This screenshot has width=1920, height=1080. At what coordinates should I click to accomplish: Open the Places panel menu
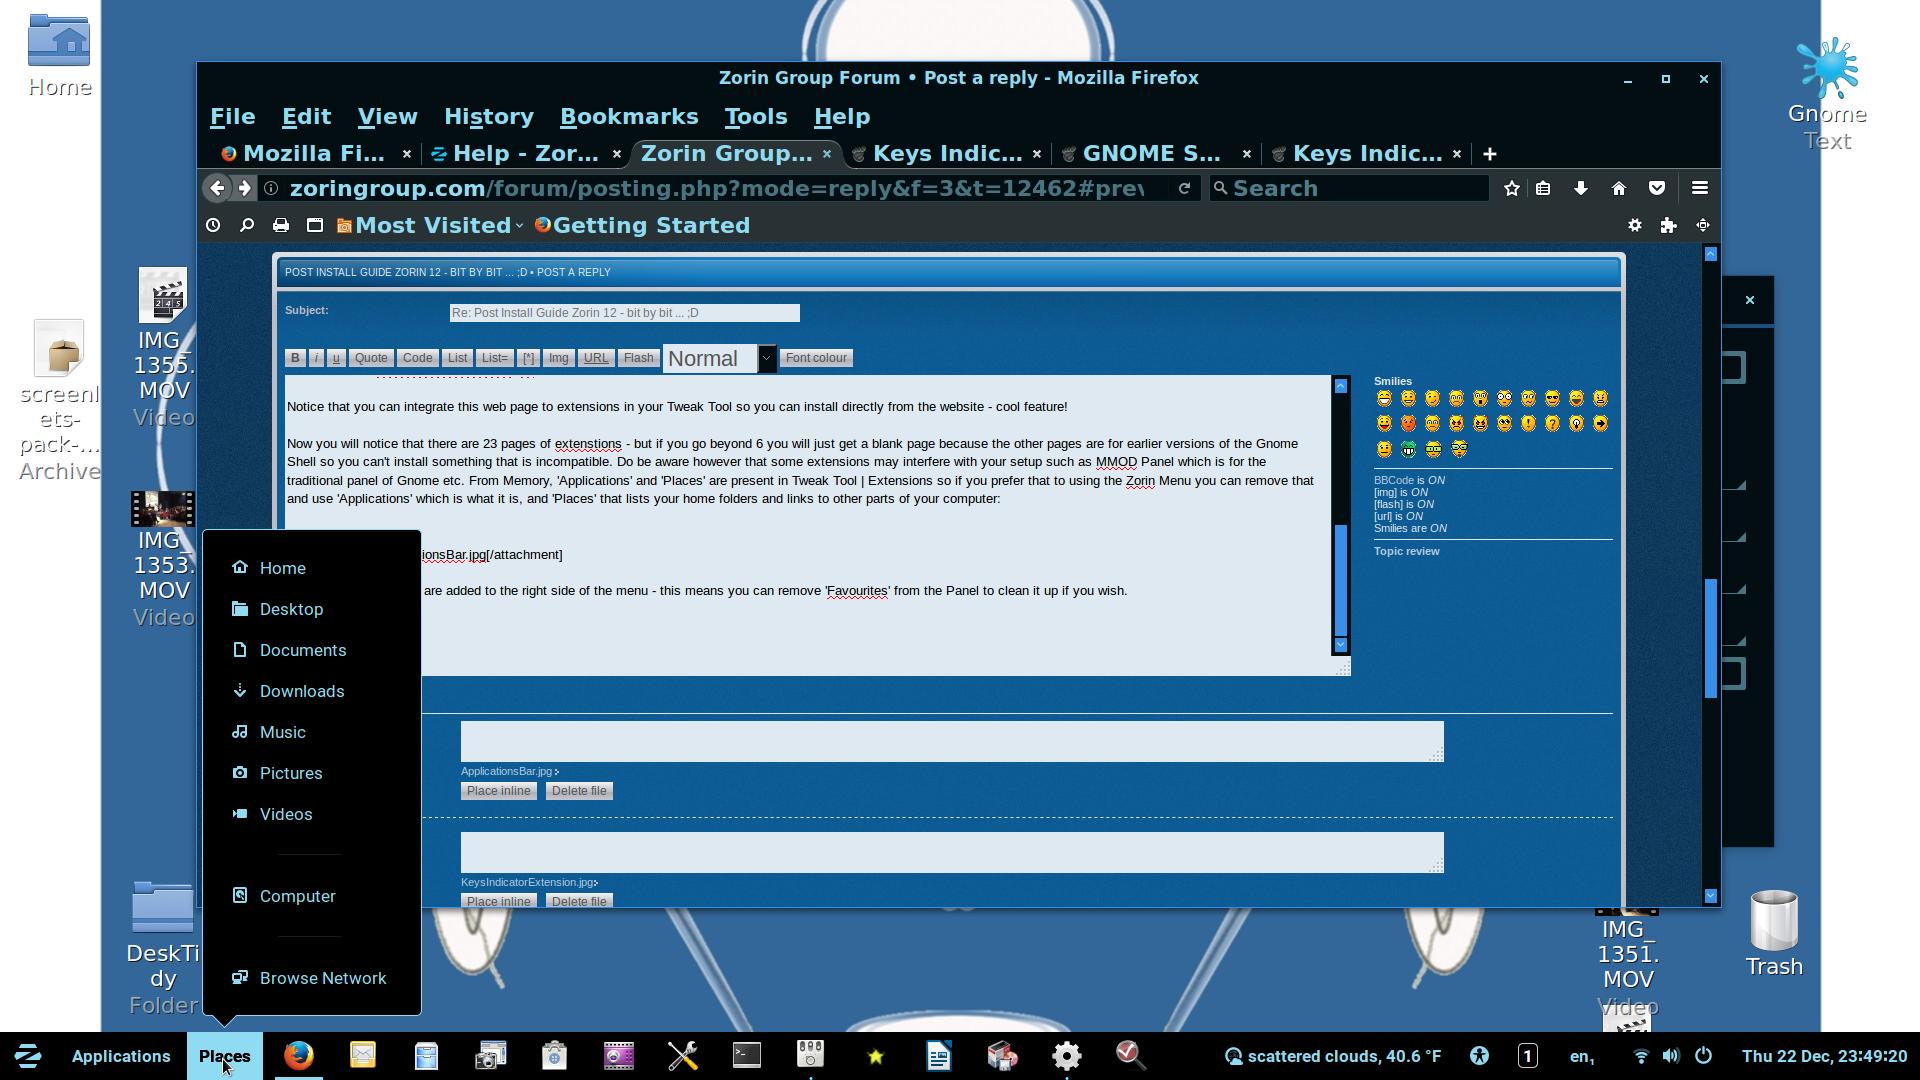(x=224, y=1056)
